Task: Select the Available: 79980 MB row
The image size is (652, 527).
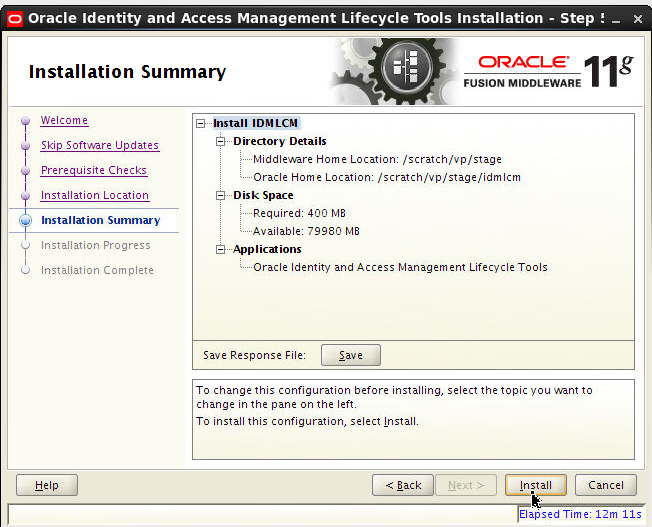Action: (306, 231)
